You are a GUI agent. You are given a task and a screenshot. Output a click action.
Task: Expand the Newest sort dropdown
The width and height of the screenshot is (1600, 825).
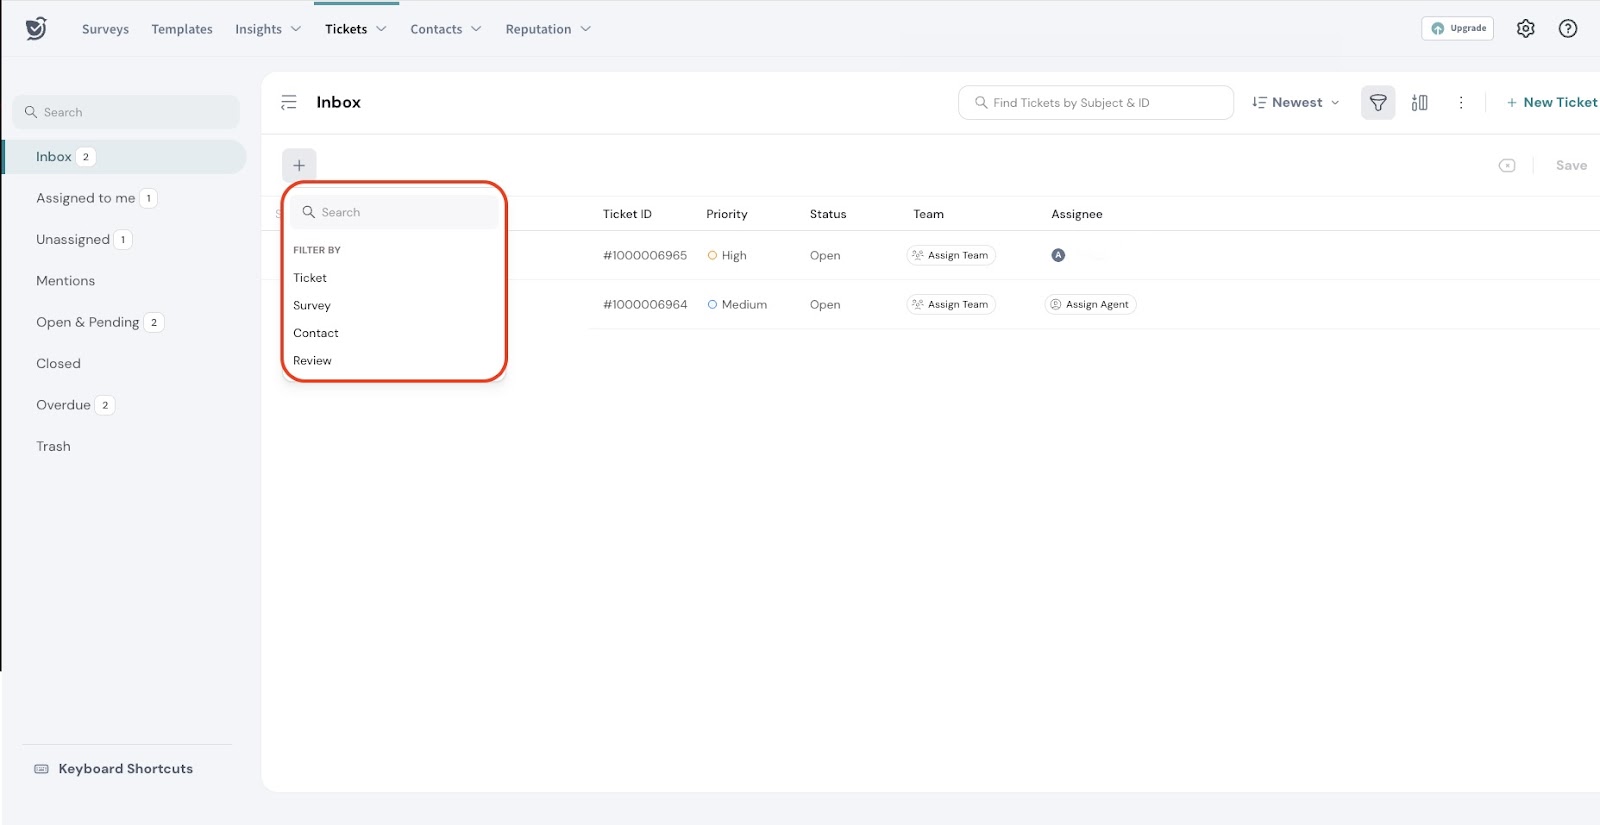click(x=1295, y=102)
